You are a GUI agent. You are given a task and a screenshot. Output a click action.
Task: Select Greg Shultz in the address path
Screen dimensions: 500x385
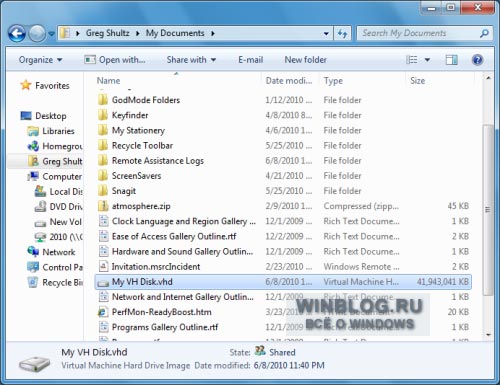click(107, 33)
